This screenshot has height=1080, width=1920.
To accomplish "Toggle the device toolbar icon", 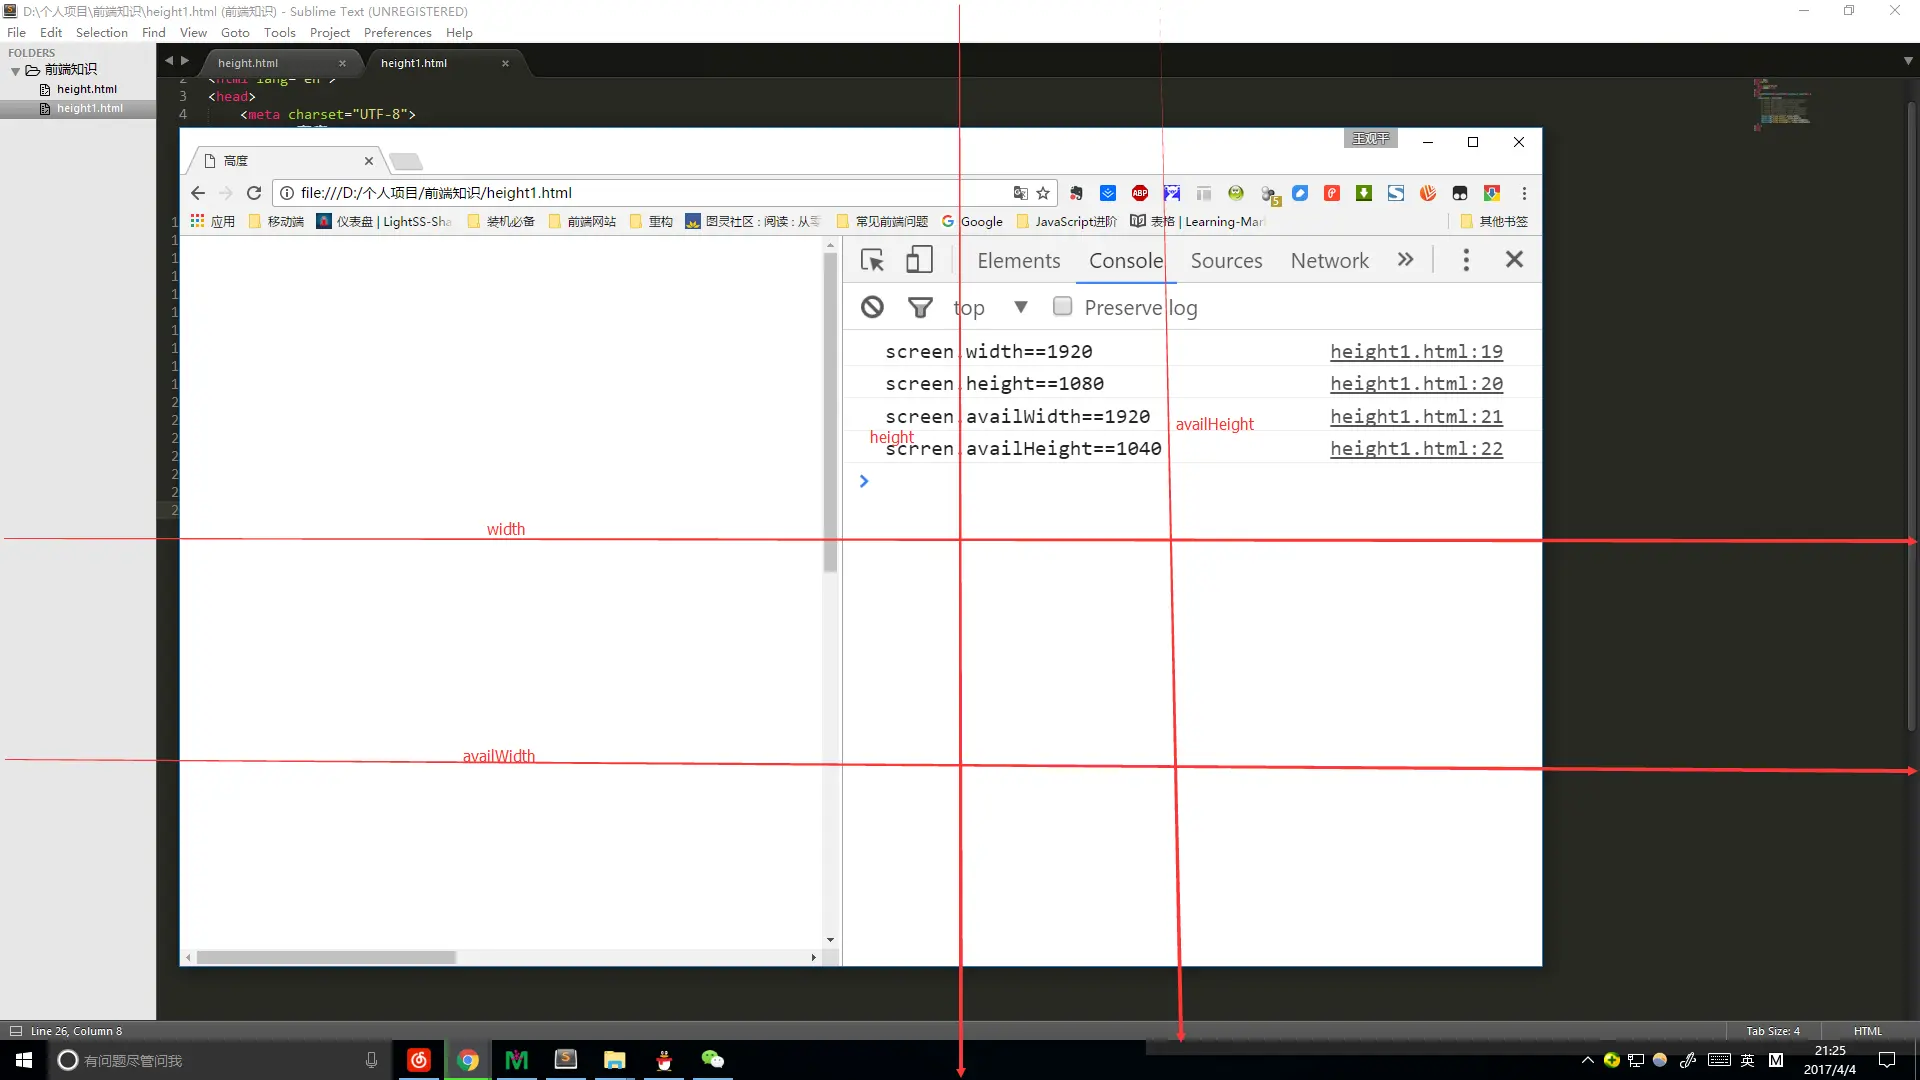I will tap(919, 260).
